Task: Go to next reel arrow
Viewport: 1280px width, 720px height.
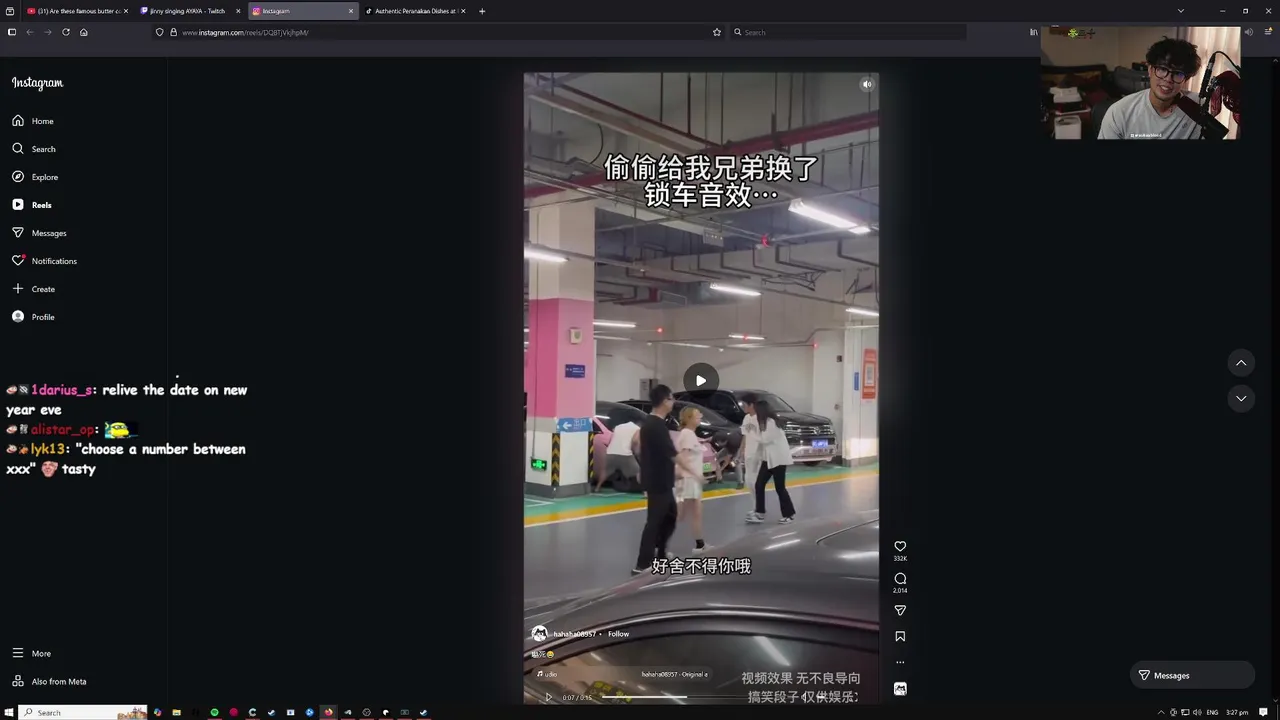Action: click(1241, 398)
